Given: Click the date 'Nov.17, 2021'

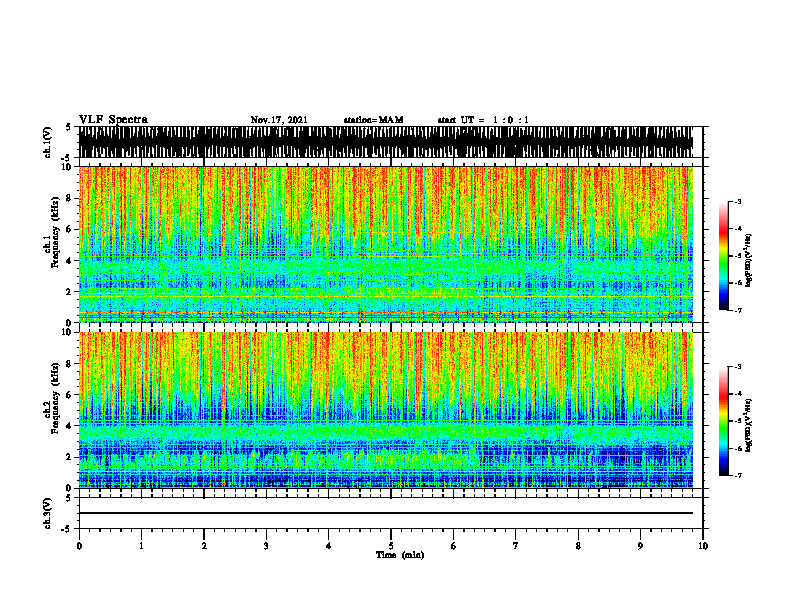Looking at the screenshot, I should (x=279, y=120).
